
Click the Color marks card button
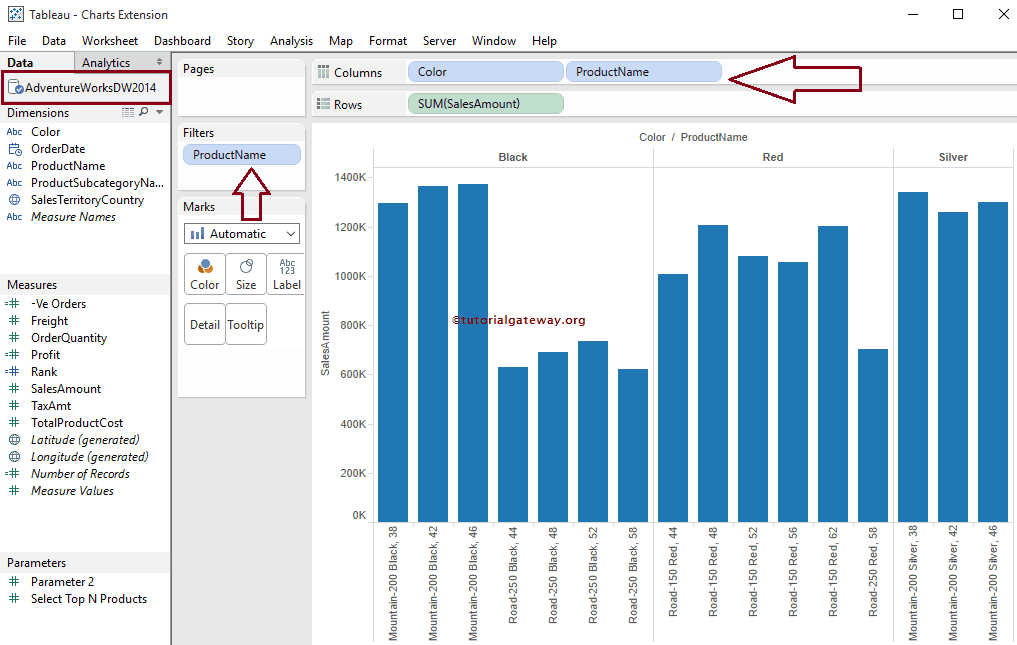pos(205,273)
